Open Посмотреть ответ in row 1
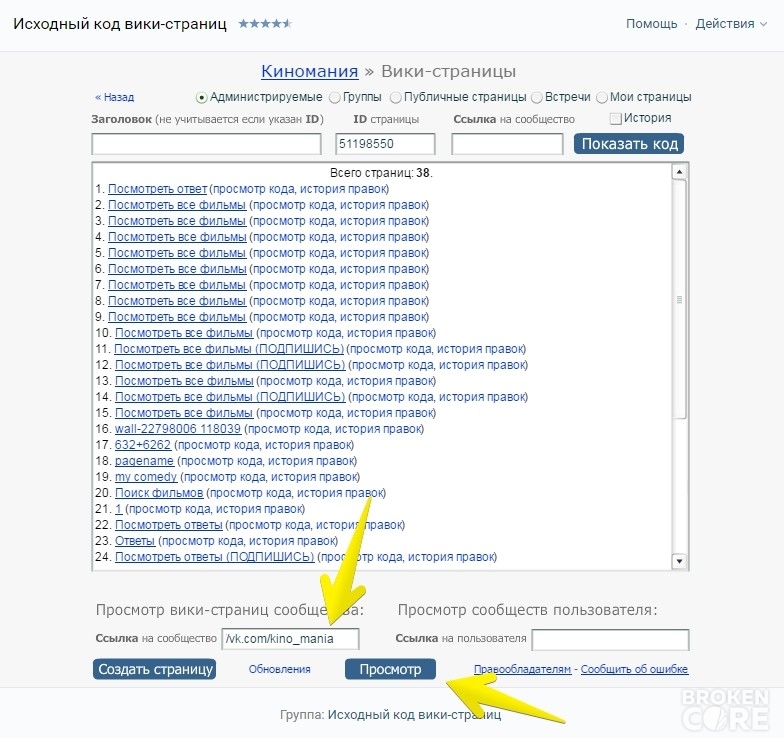The height and width of the screenshot is (738, 784). pos(158,189)
